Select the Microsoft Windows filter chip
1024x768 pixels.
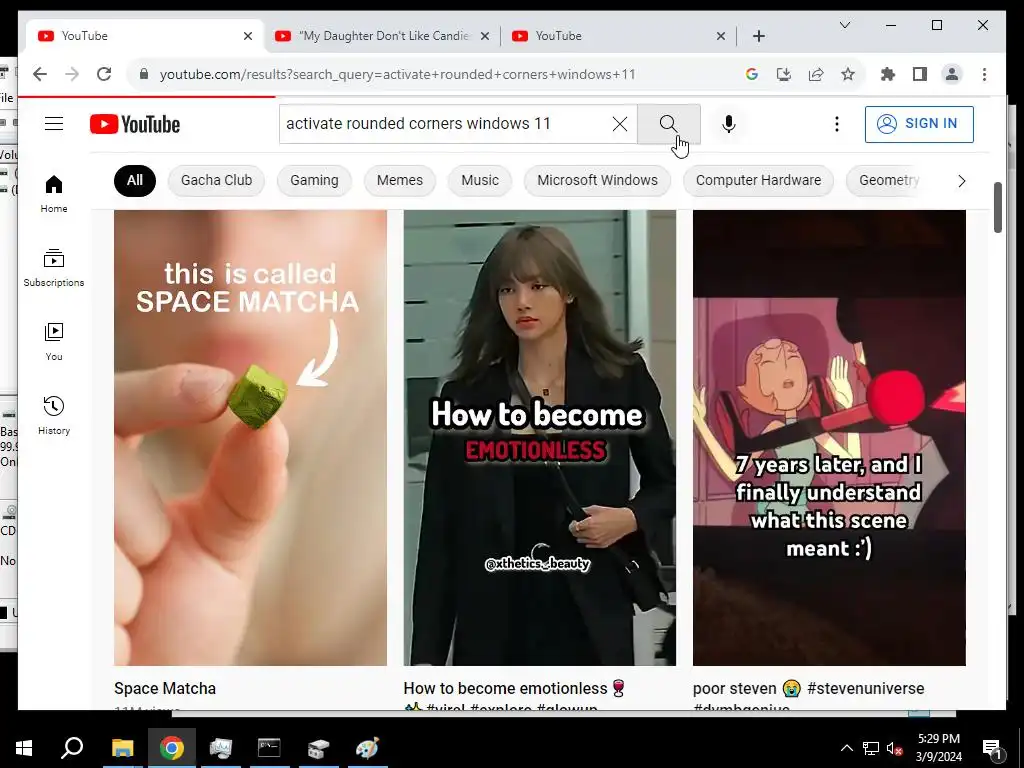tap(598, 180)
